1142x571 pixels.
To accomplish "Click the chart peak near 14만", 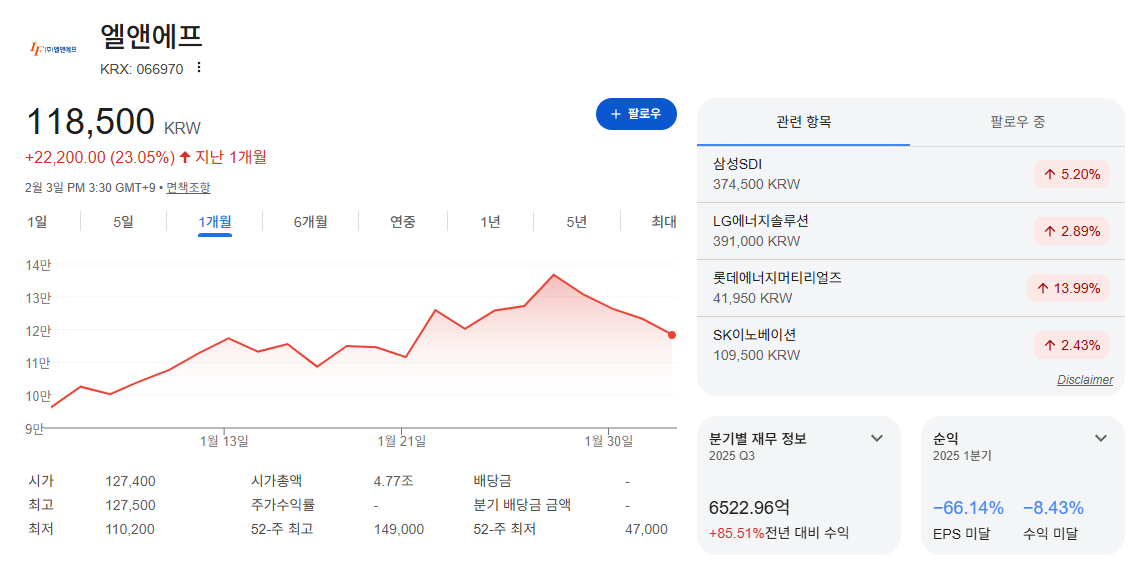I will pyautogui.click(x=554, y=275).
